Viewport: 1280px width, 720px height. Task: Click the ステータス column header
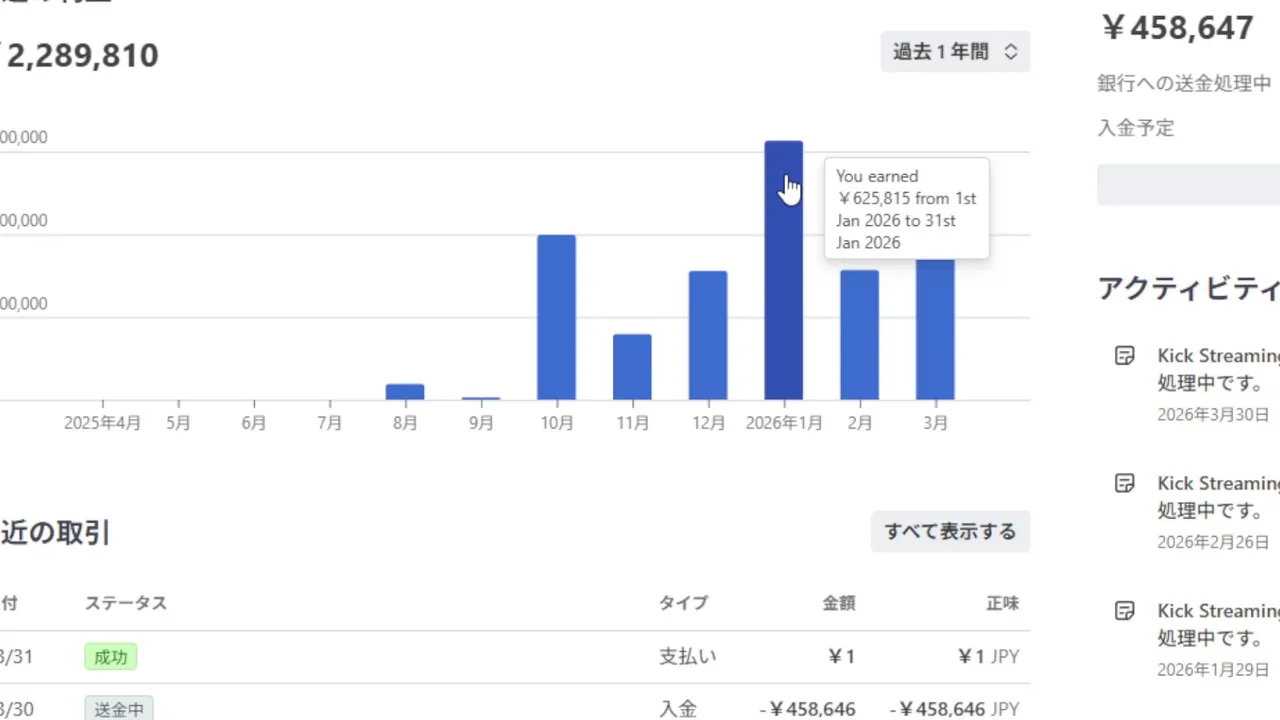click(x=126, y=603)
